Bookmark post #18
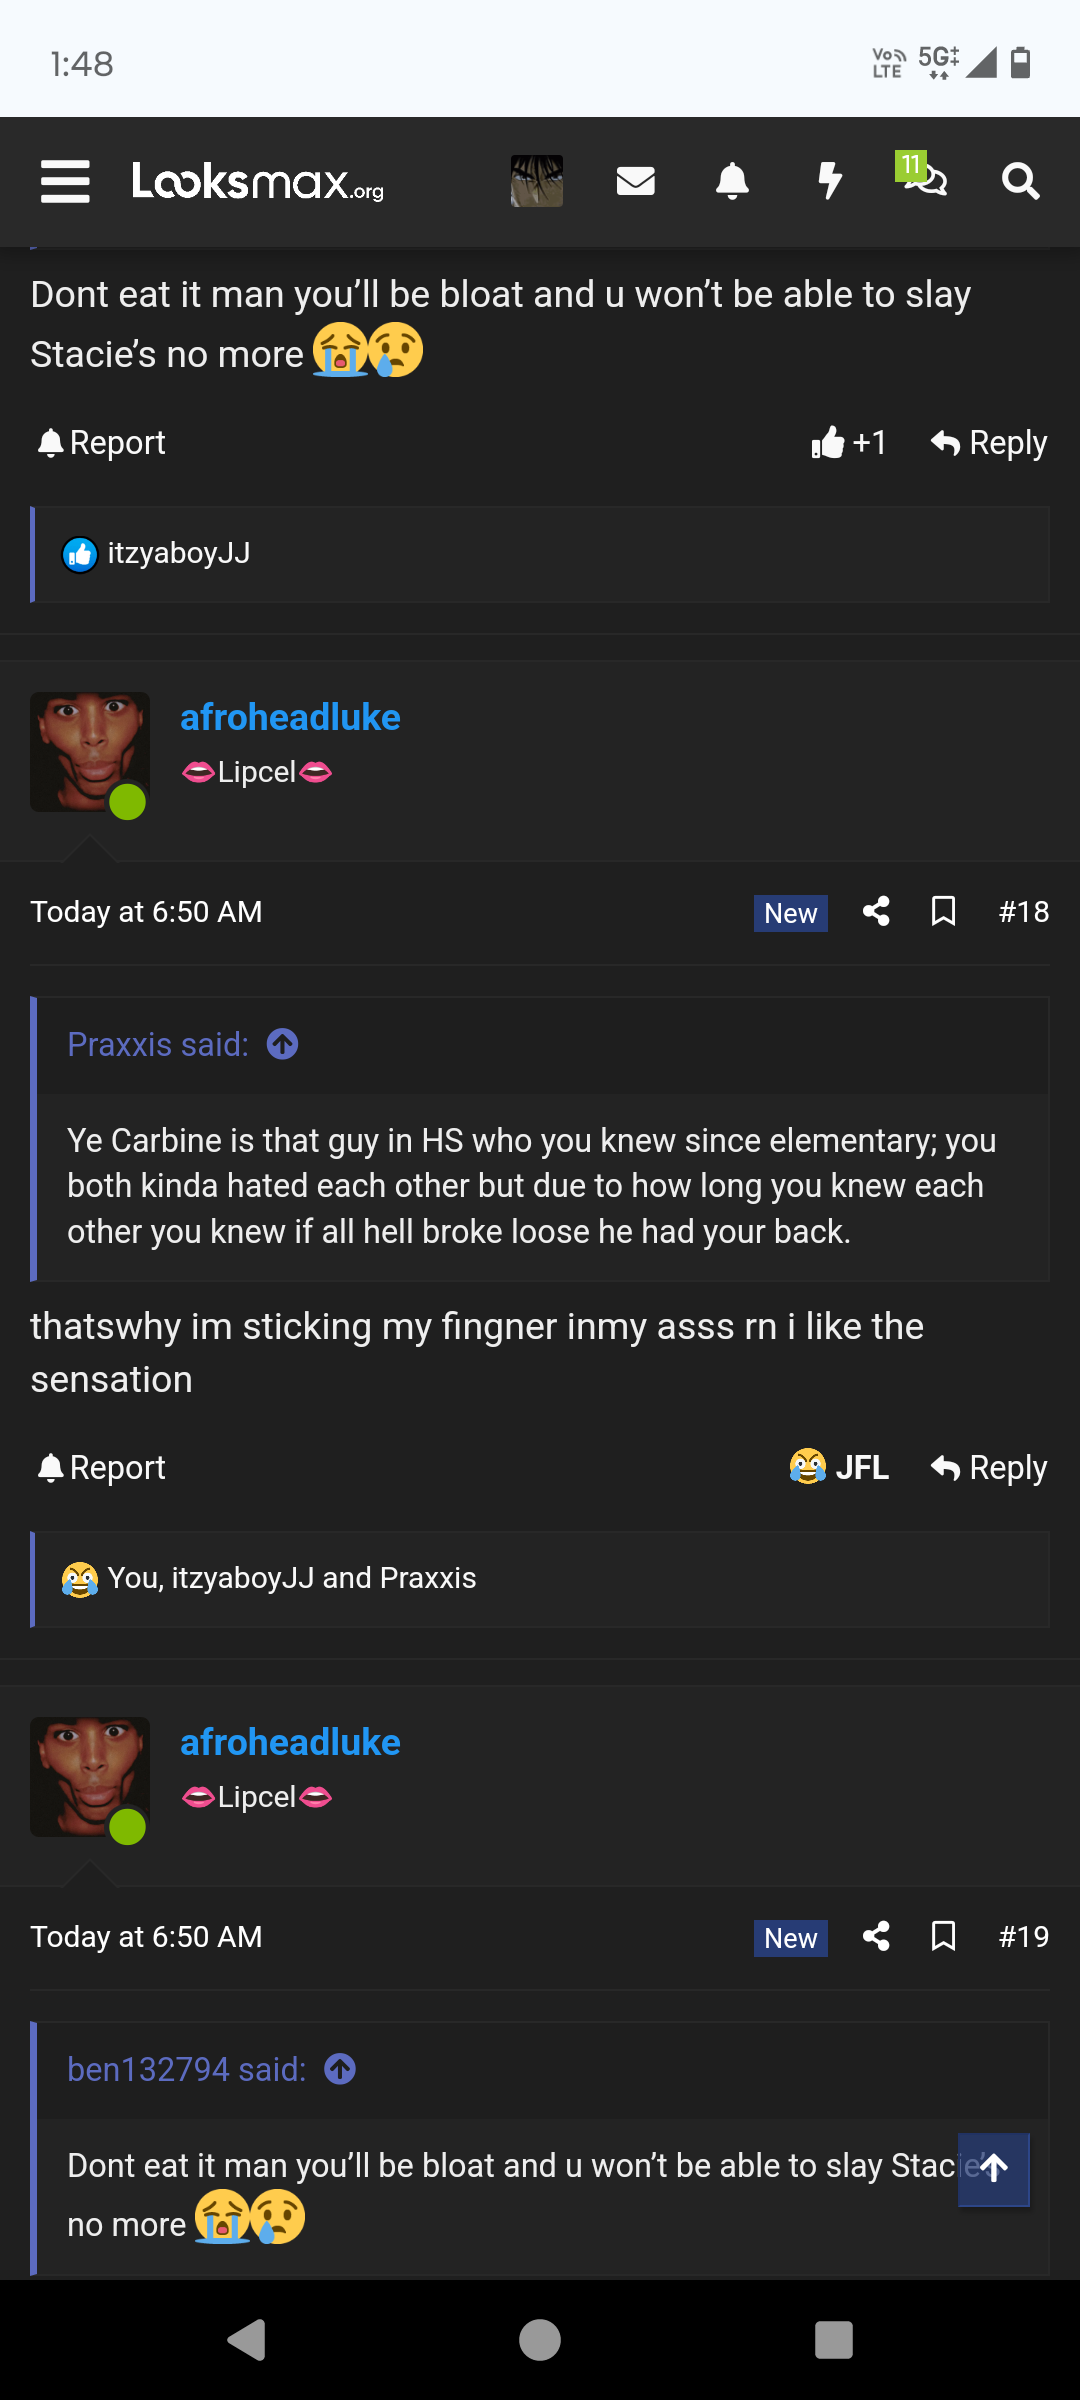 click(943, 911)
